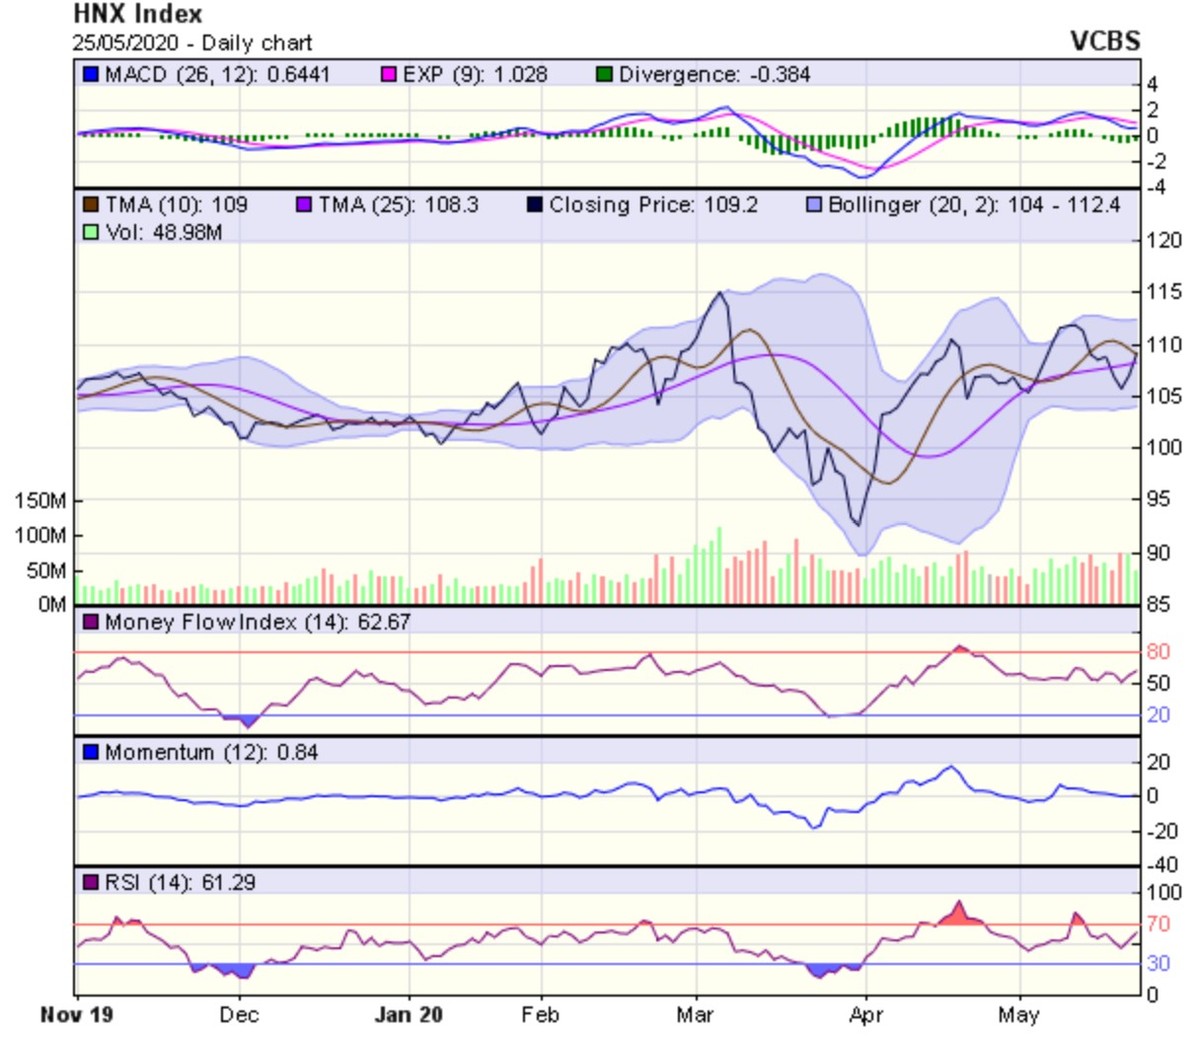This screenshot has height=1040, width=1200.
Task: Click the red 70 RSI threshold label
Action: [1158, 924]
